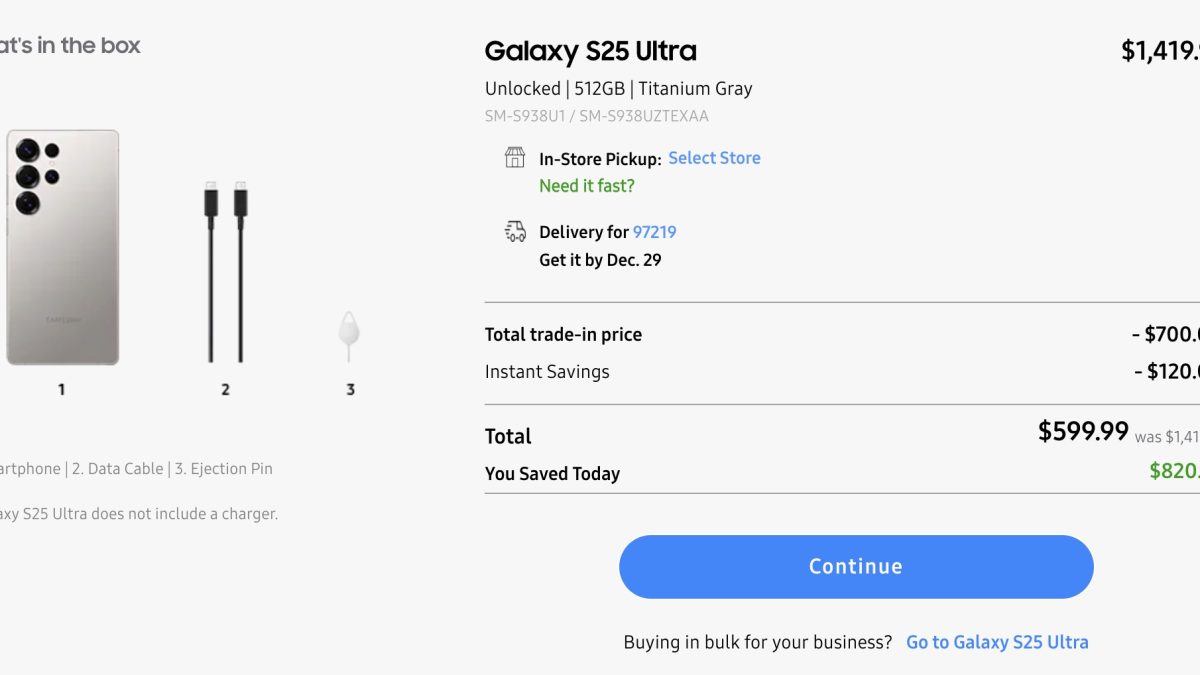Click the 'Unlocked | 512GB | Titanium Gray' description

(x=618, y=88)
